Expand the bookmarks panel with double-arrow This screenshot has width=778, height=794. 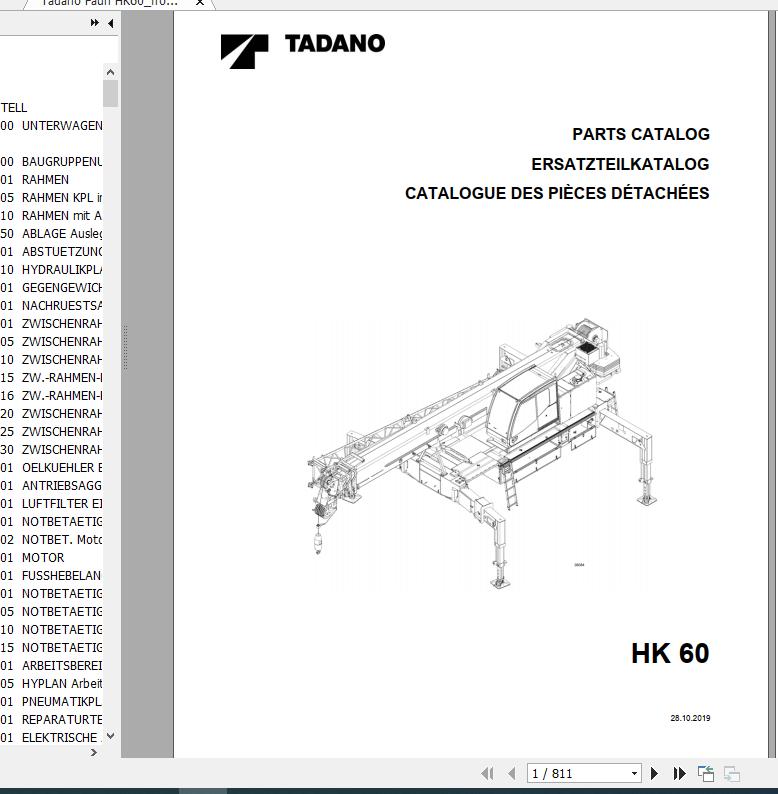[94, 23]
